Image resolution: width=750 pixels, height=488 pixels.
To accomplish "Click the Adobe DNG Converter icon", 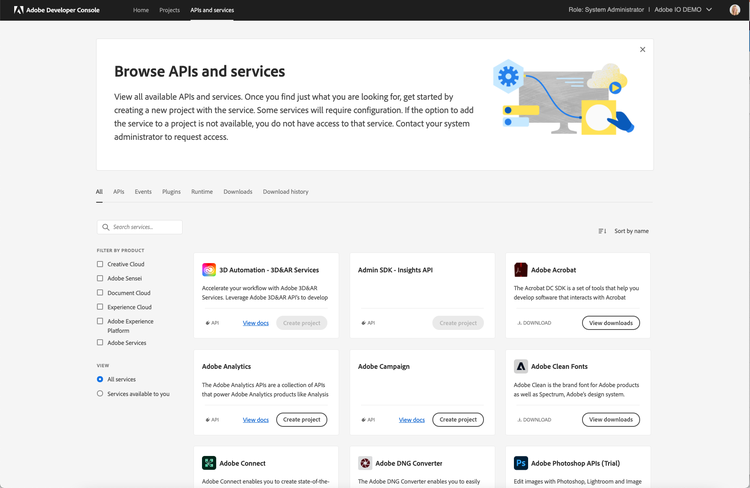I will pyautogui.click(x=365, y=463).
